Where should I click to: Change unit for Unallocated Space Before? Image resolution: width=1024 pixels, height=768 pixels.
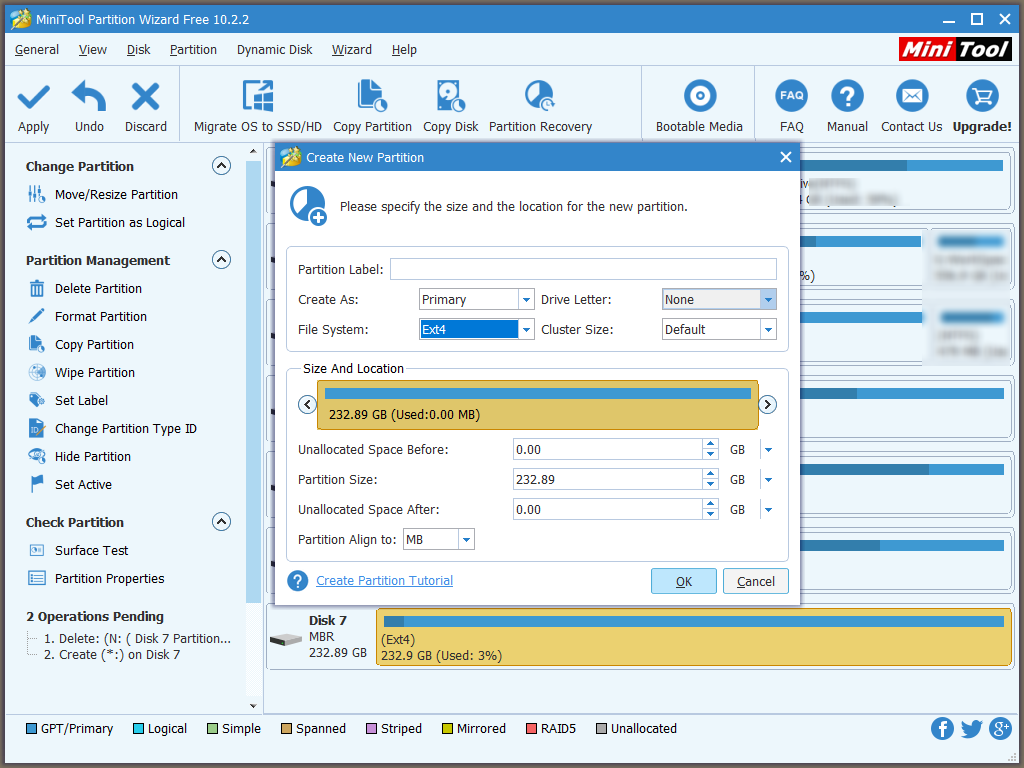point(769,450)
